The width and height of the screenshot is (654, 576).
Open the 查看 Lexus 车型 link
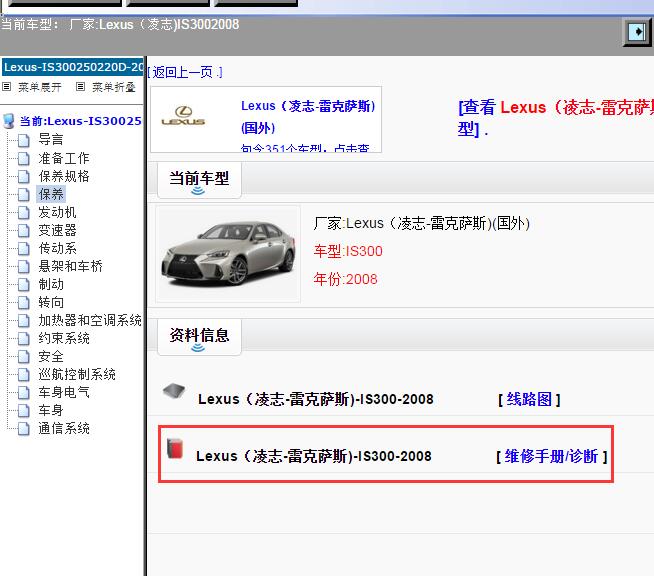(556, 118)
